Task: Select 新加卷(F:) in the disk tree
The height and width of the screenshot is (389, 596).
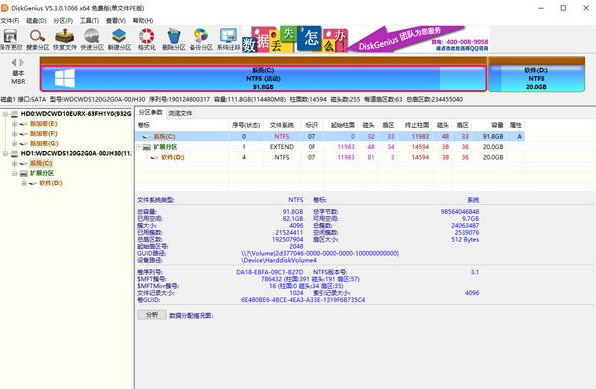Action: (x=44, y=133)
